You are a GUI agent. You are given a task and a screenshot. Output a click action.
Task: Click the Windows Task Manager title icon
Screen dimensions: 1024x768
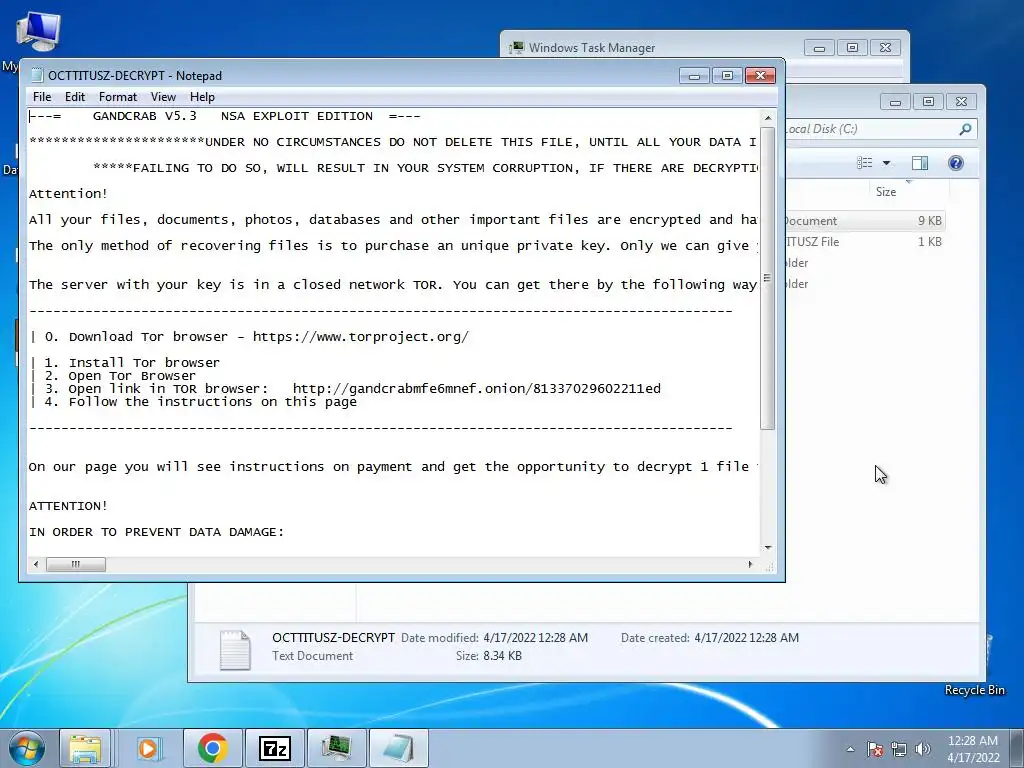coord(517,48)
